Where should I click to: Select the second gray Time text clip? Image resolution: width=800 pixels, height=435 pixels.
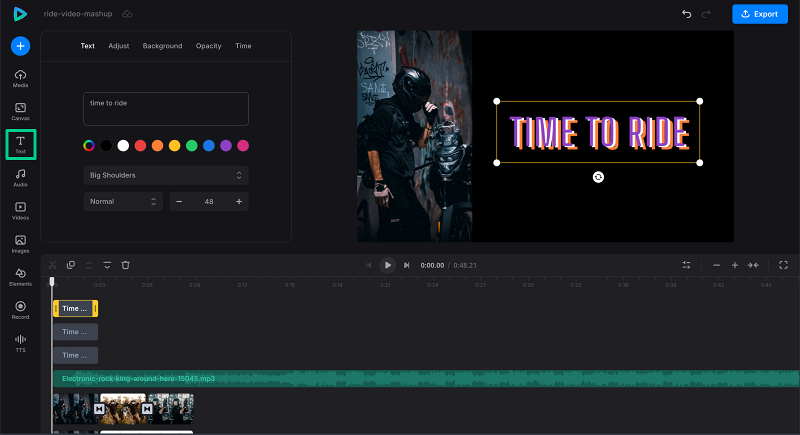click(x=76, y=332)
